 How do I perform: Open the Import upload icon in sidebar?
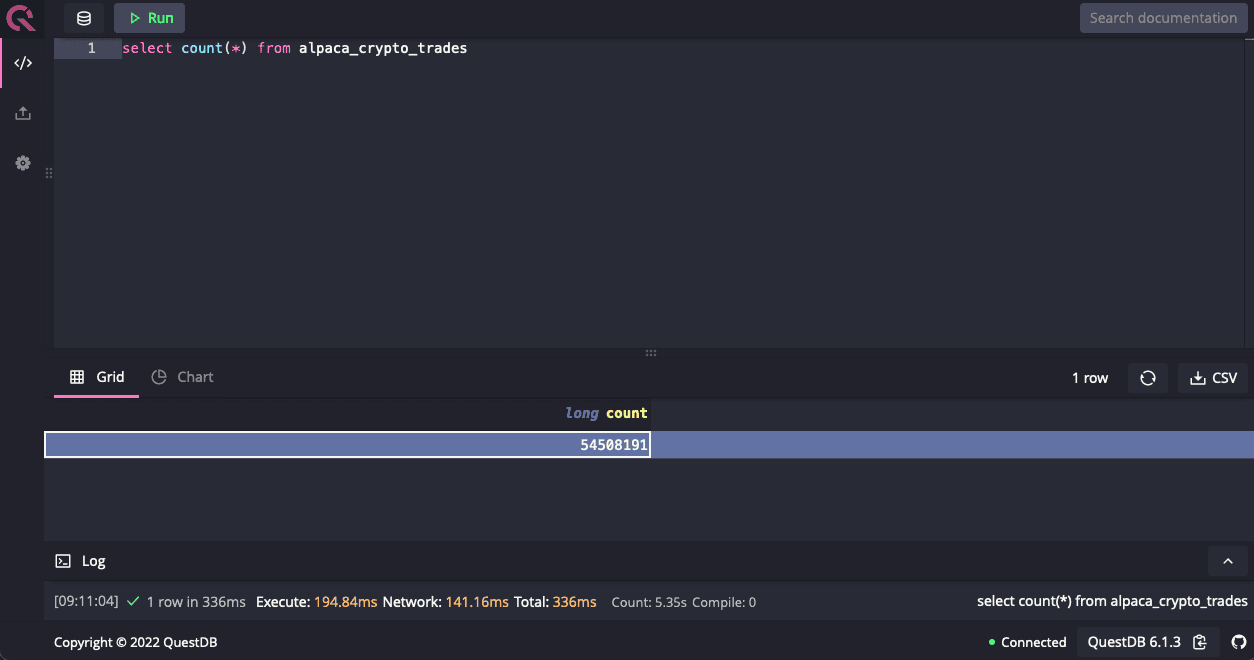coord(22,113)
